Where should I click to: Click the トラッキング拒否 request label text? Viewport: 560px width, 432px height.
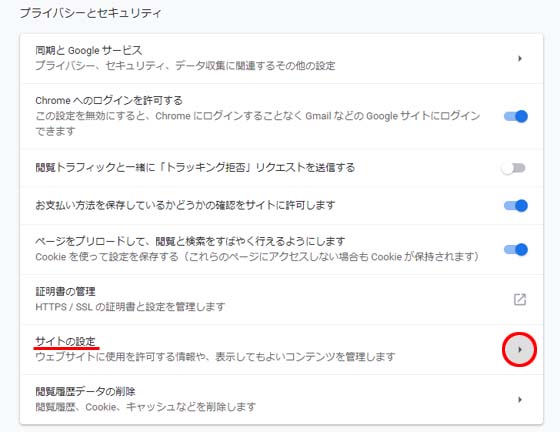tap(195, 167)
